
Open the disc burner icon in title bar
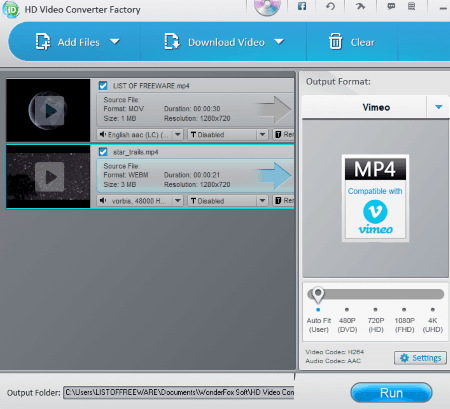coord(267,7)
